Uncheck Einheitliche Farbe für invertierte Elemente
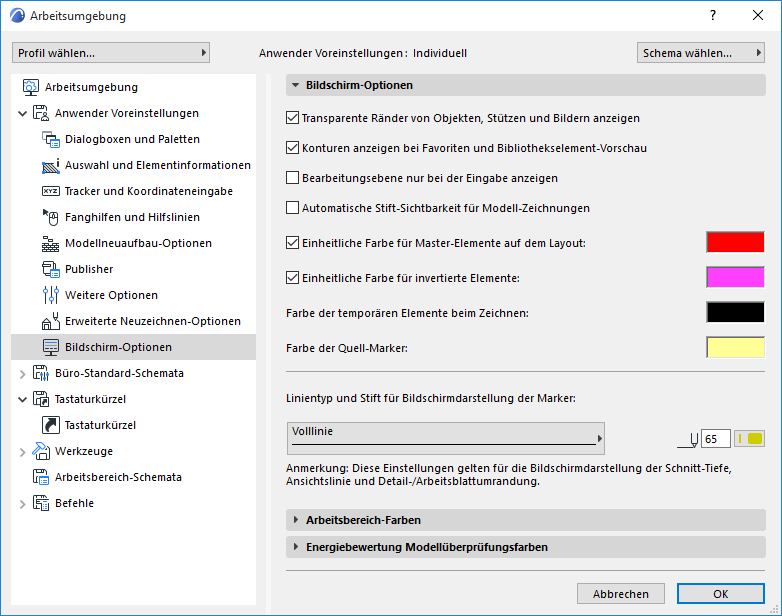 click(292, 277)
